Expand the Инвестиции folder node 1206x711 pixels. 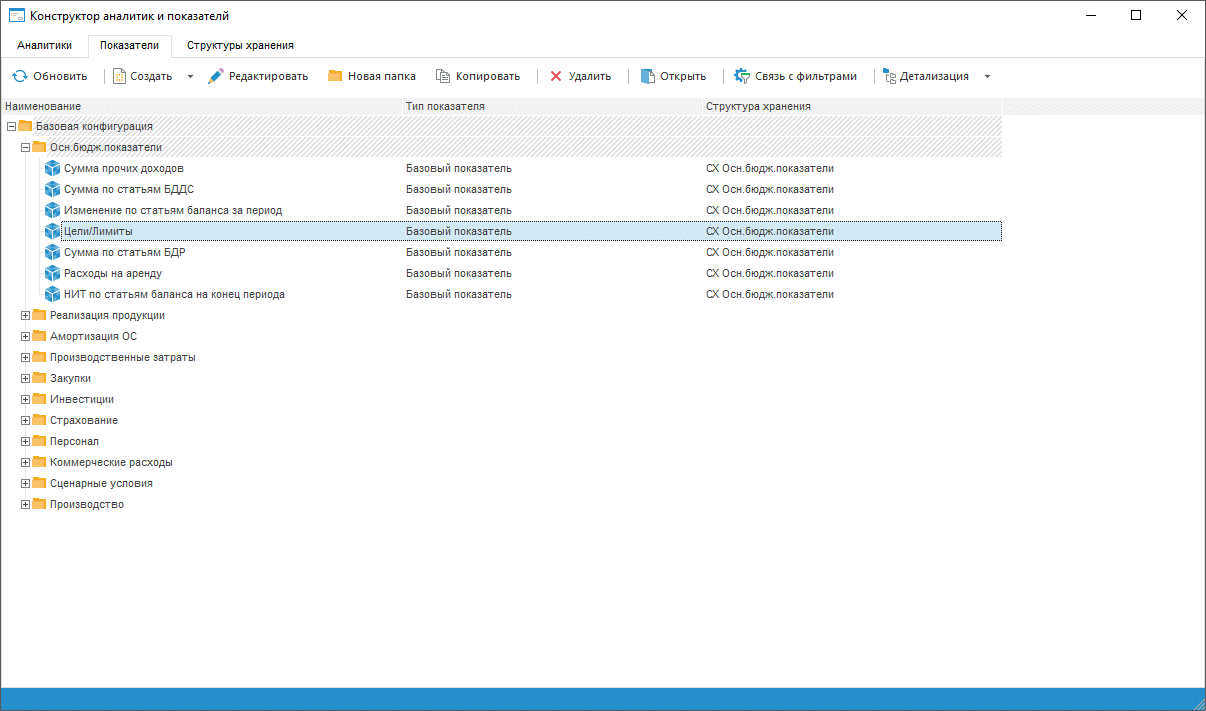(x=26, y=399)
